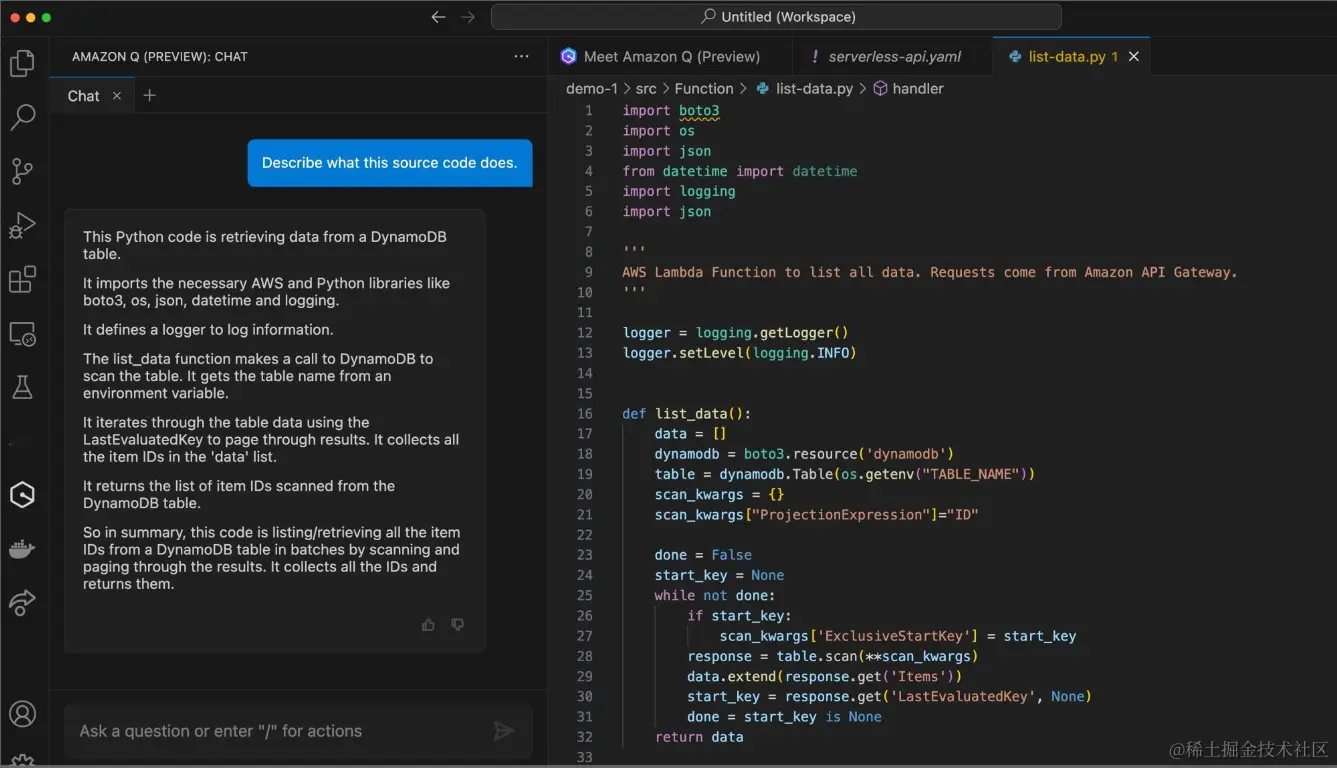Click the thumbs up feedback icon

coord(428,625)
